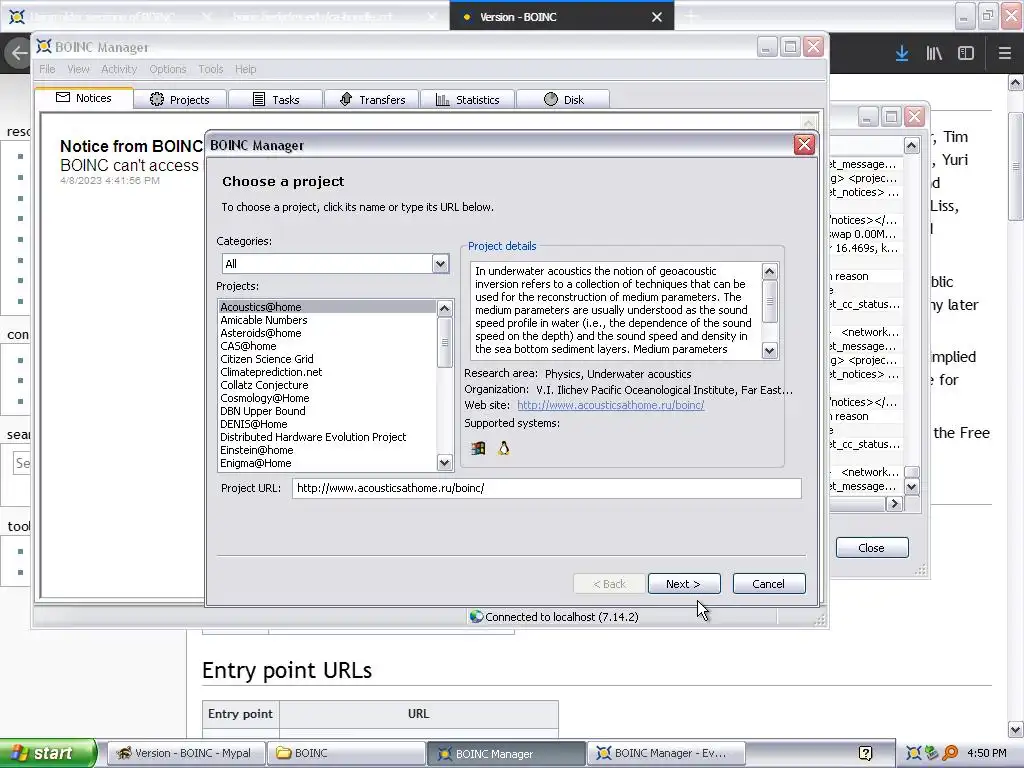Switch to the Tasks tab

(276, 99)
